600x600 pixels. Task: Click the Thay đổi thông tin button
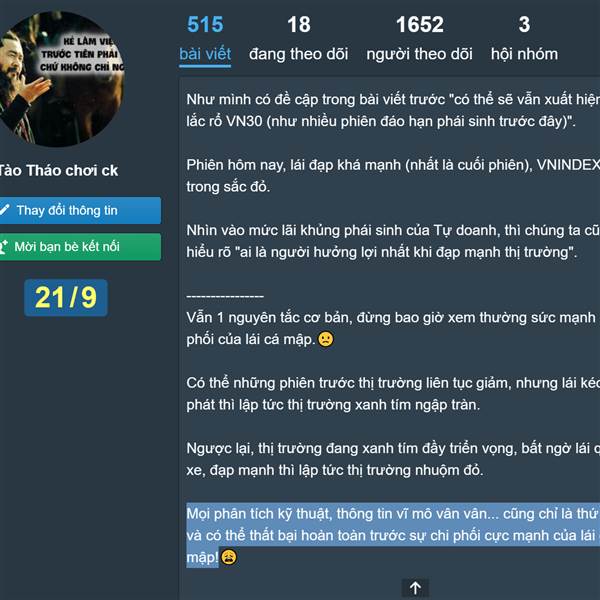point(80,210)
